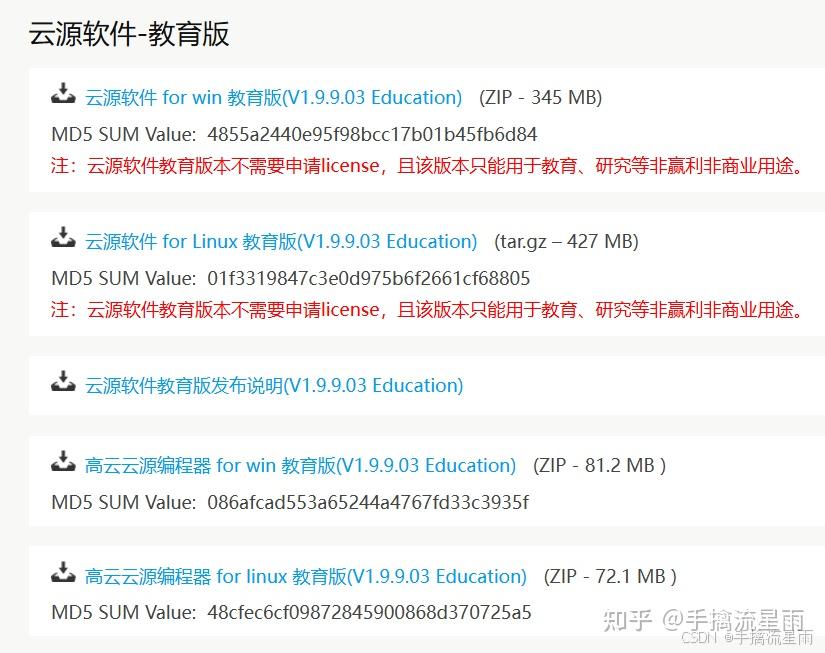The image size is (825, 653).
Task: Click the ZIP - 345 MB size label
Action: coord(540,98)
